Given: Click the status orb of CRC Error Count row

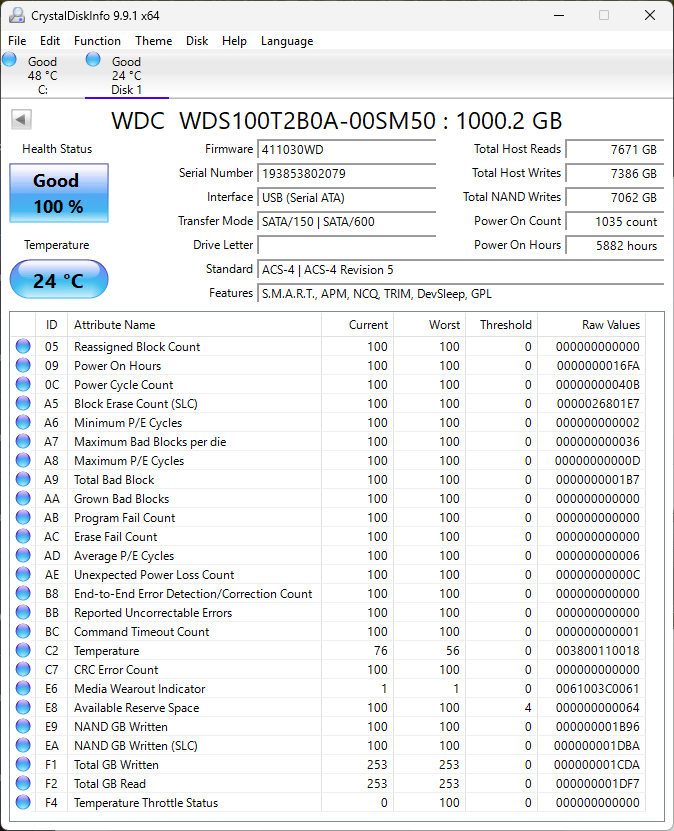Looking at the screenshot, I should (23, 669).
